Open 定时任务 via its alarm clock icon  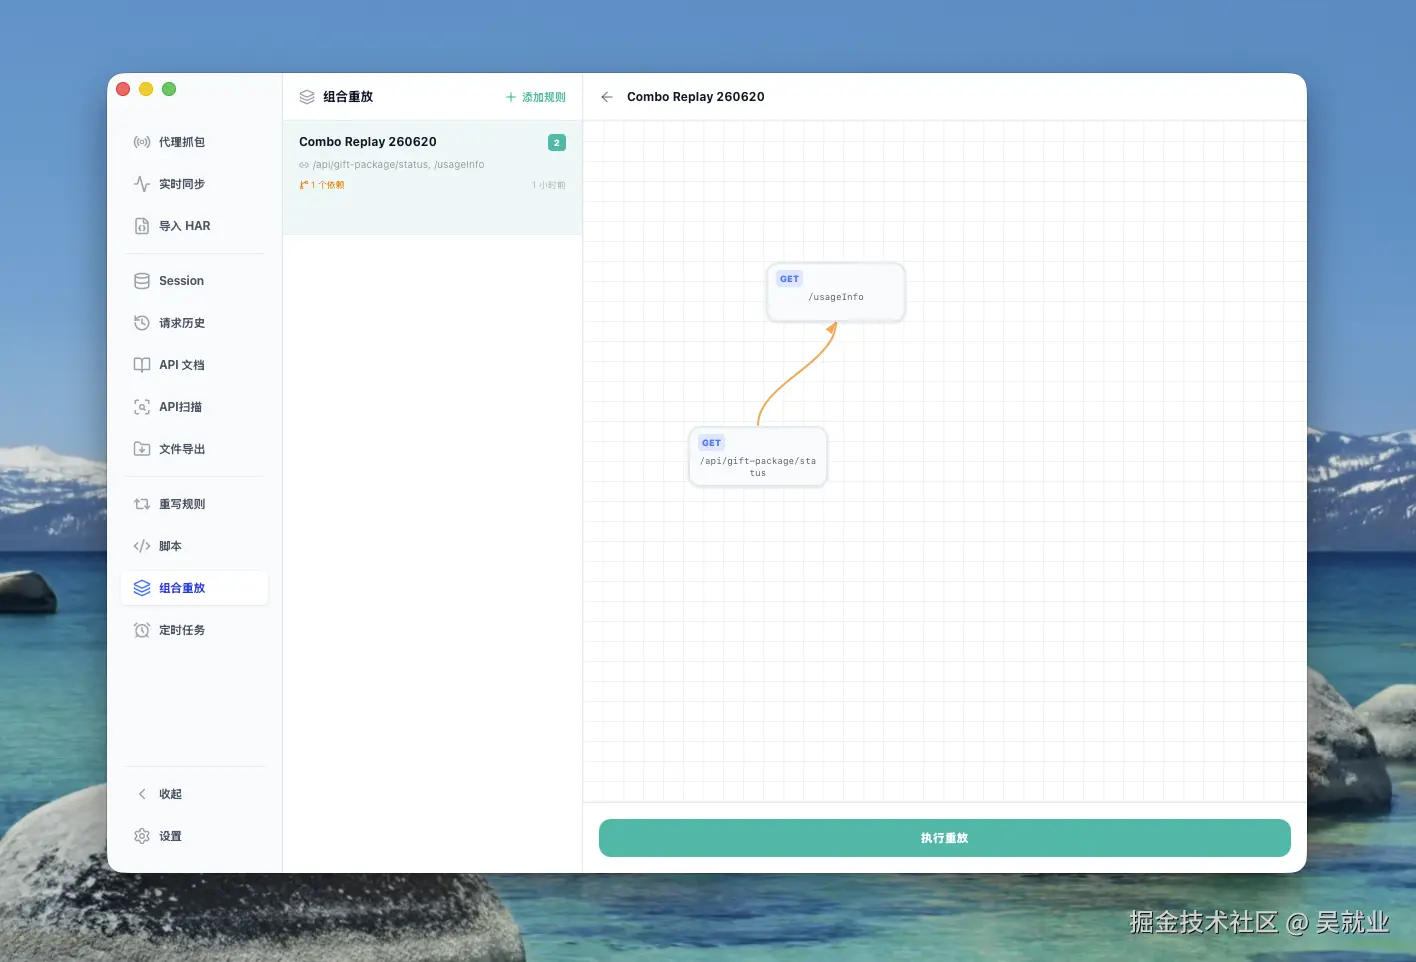pyautogui.click(x=142, y=630)
